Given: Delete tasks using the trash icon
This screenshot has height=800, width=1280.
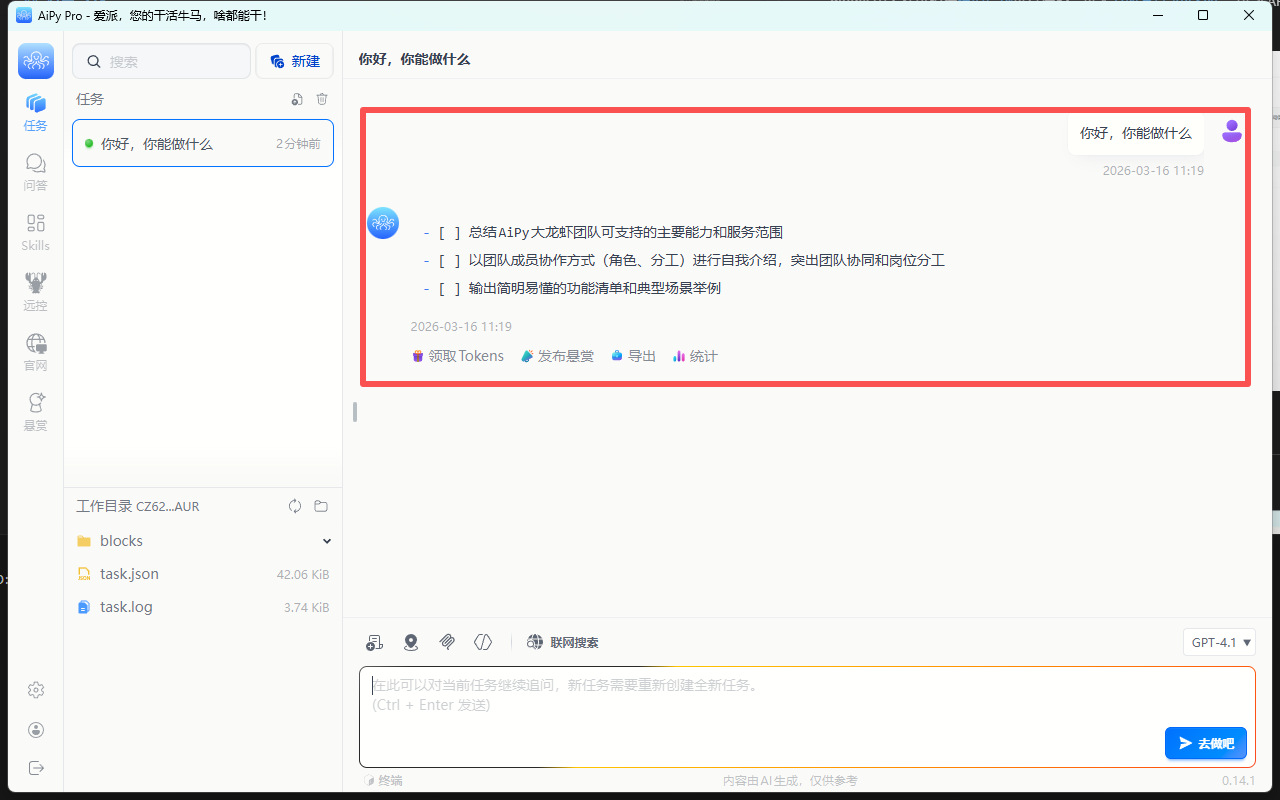Looking at the screenshot, I should point(322,99).
